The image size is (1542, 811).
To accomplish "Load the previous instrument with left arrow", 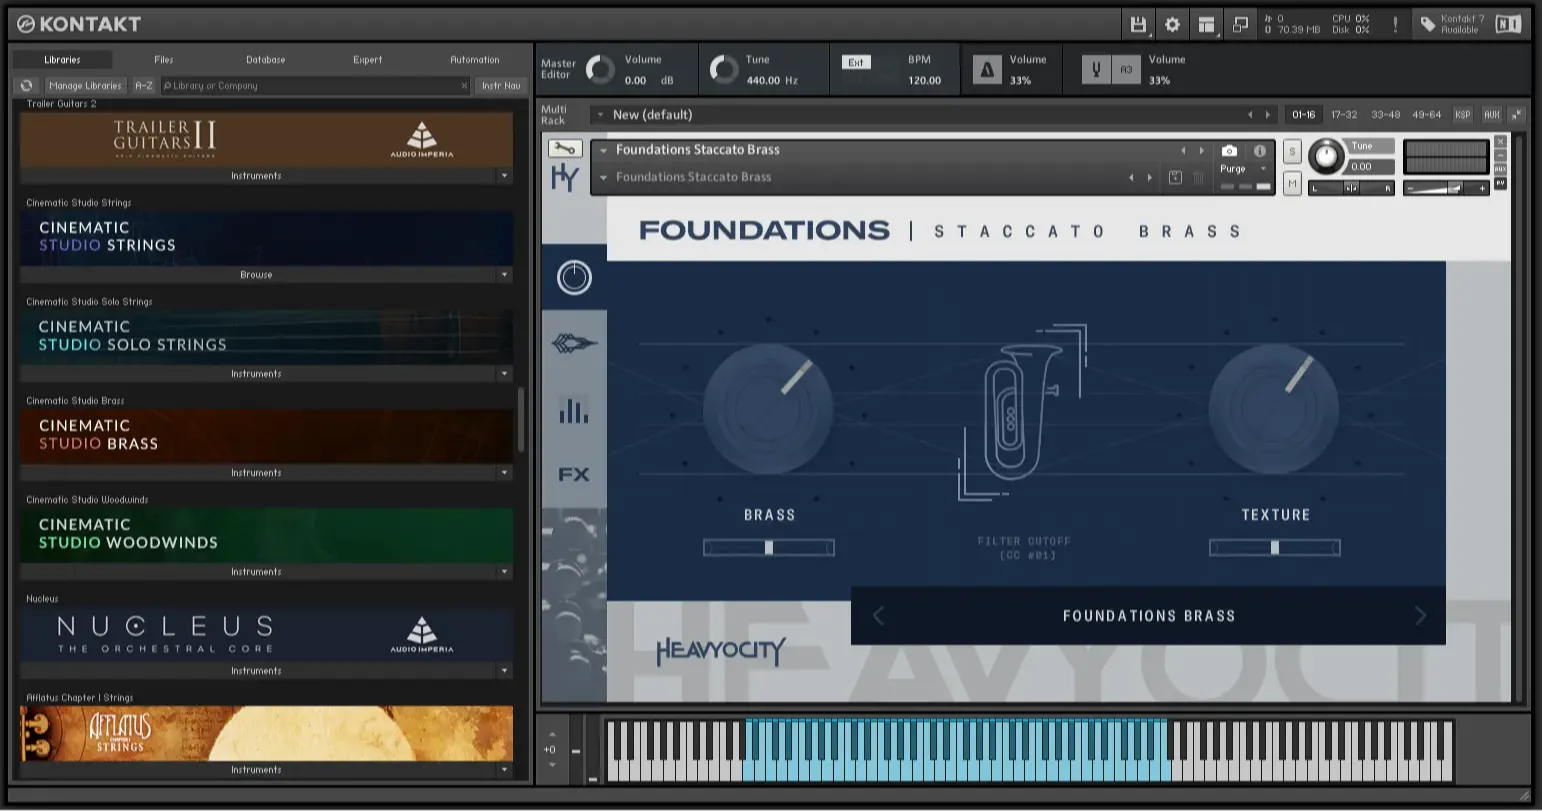I will [x=1183, y=151].
